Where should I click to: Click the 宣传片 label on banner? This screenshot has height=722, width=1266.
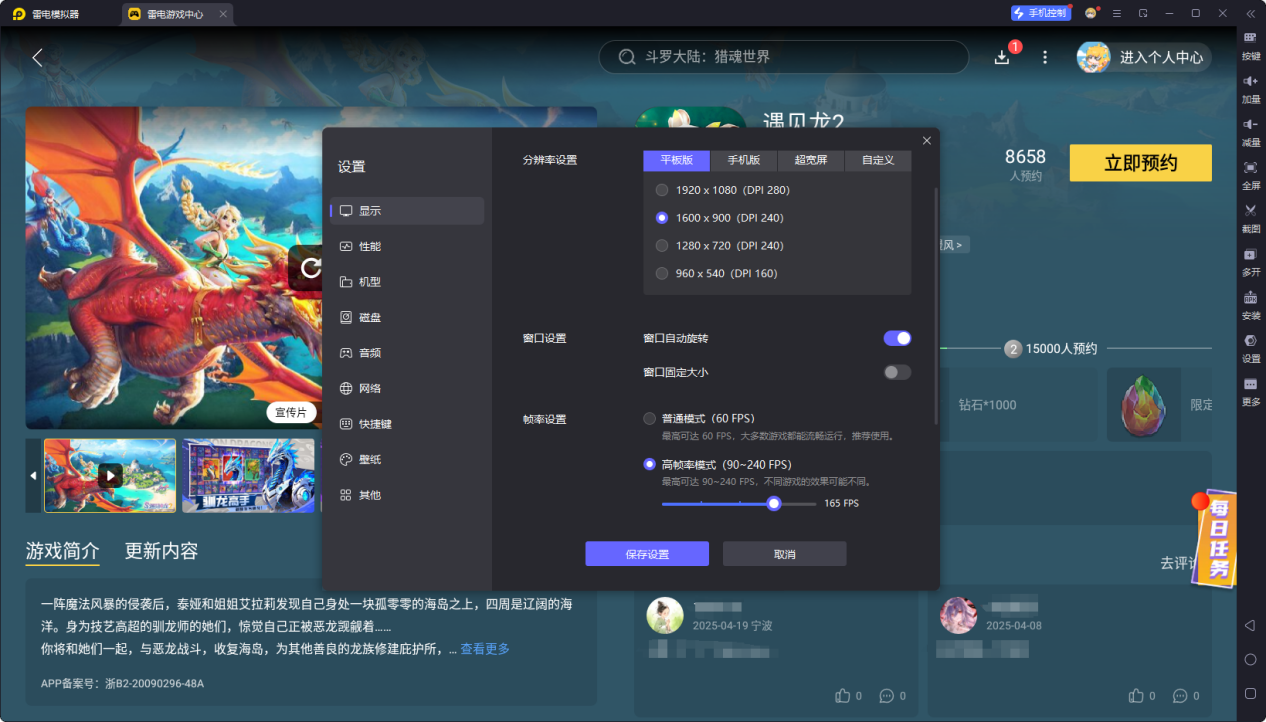point(292,412)
